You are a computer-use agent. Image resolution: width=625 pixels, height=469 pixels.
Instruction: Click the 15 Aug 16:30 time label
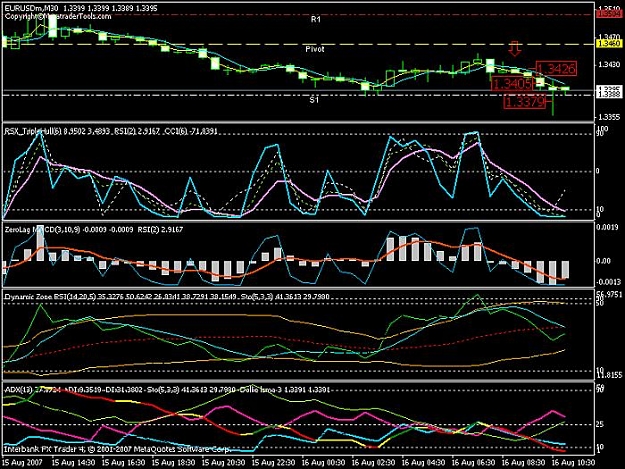tap(123, 463)
